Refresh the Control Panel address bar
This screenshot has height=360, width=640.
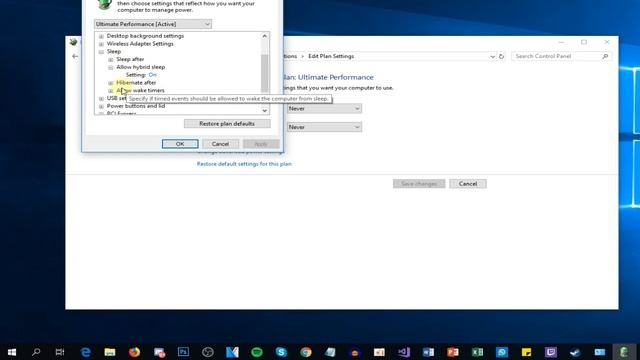[x=502, y=56]
